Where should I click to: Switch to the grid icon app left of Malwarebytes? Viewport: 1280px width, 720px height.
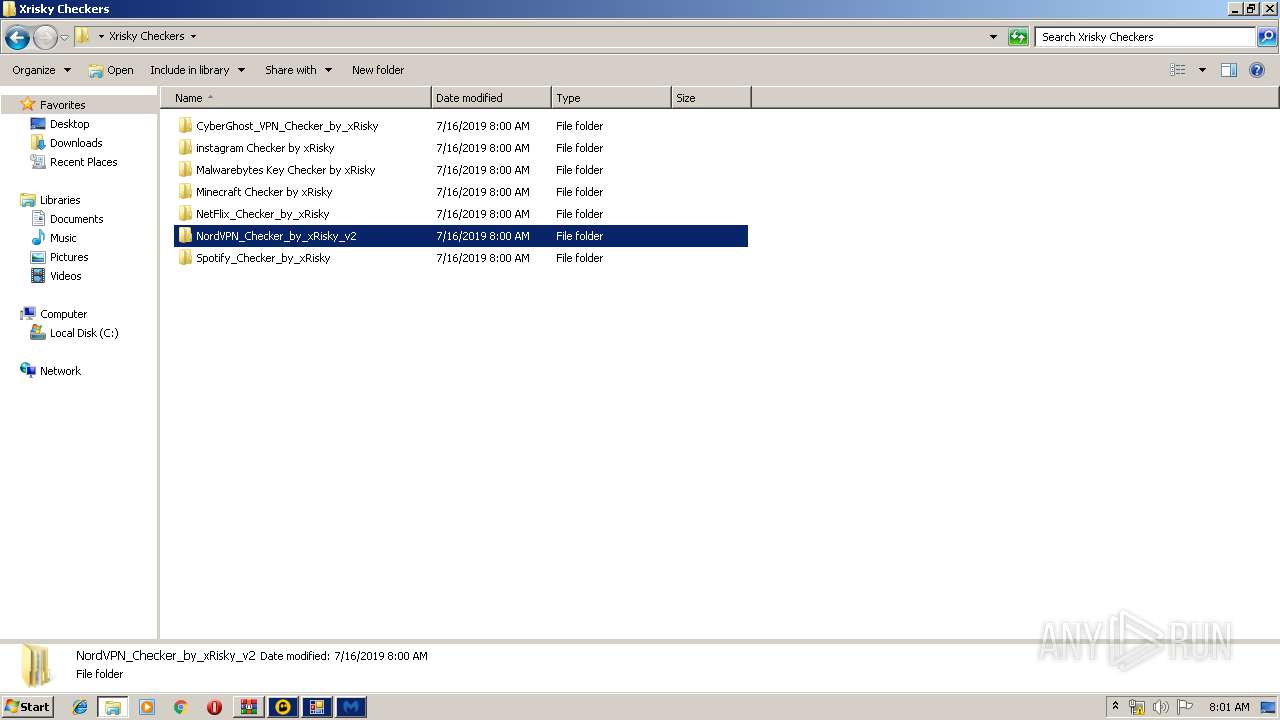point(317,707)
